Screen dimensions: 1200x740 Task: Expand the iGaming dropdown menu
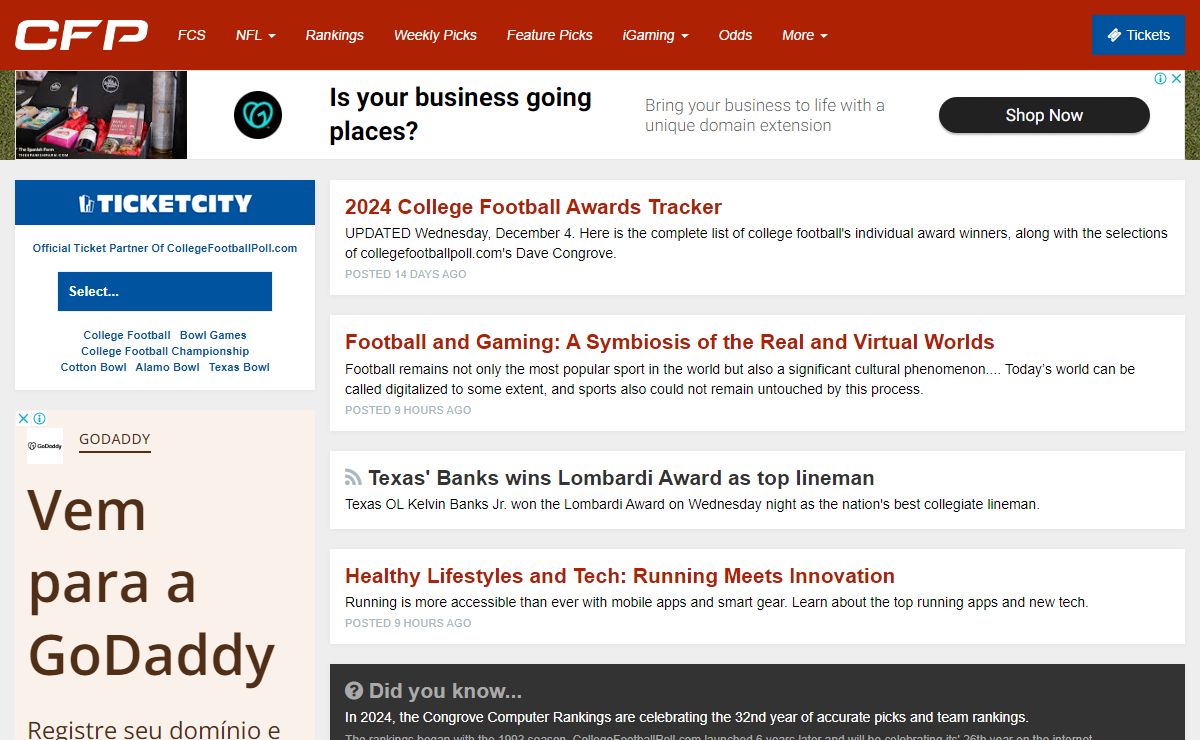pos(656,35)
